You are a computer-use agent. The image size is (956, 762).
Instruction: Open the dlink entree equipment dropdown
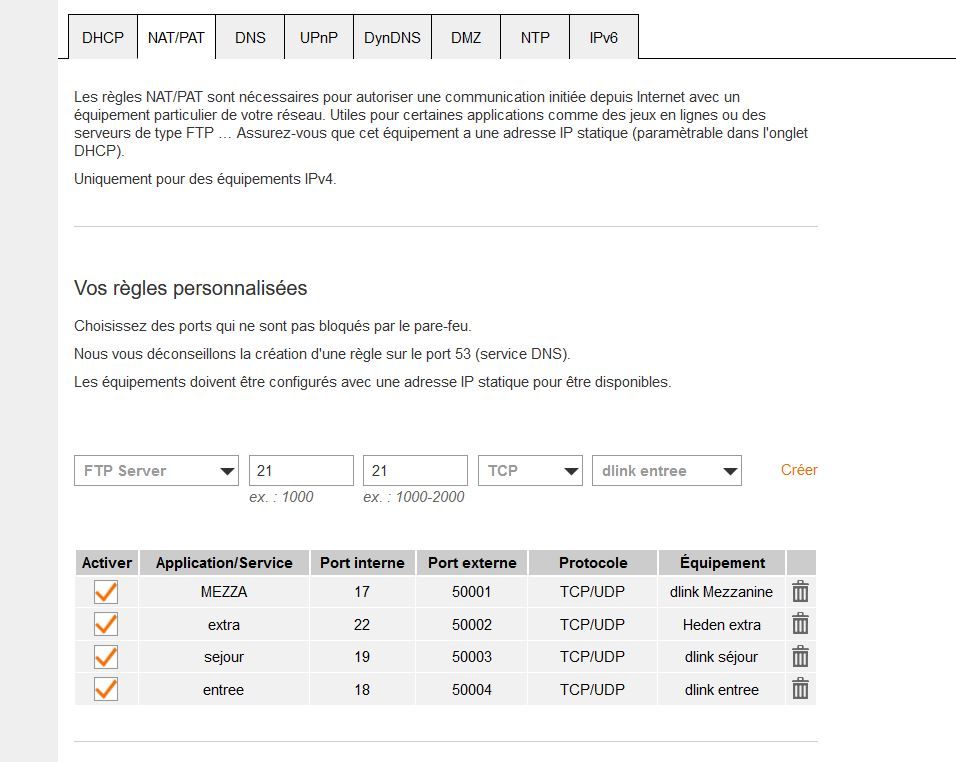click(666, 471)
